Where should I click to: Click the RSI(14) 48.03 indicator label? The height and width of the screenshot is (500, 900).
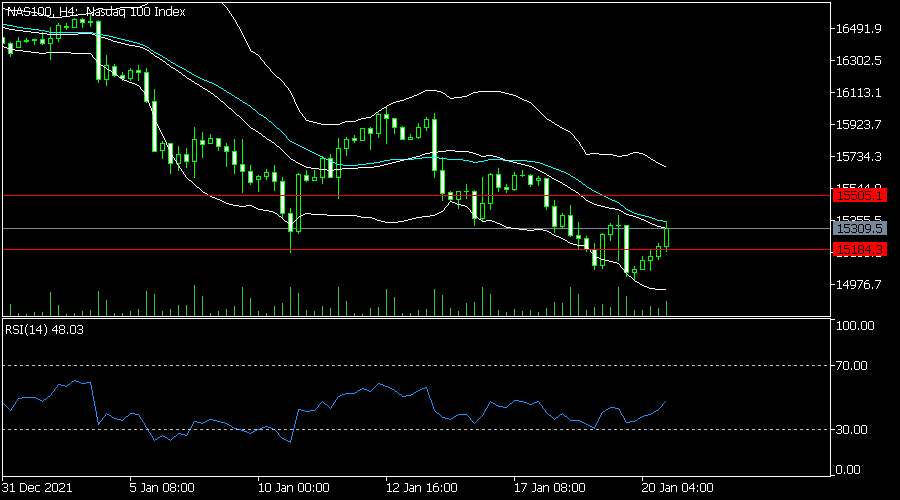pyautogui.click(x=44, y=330)
